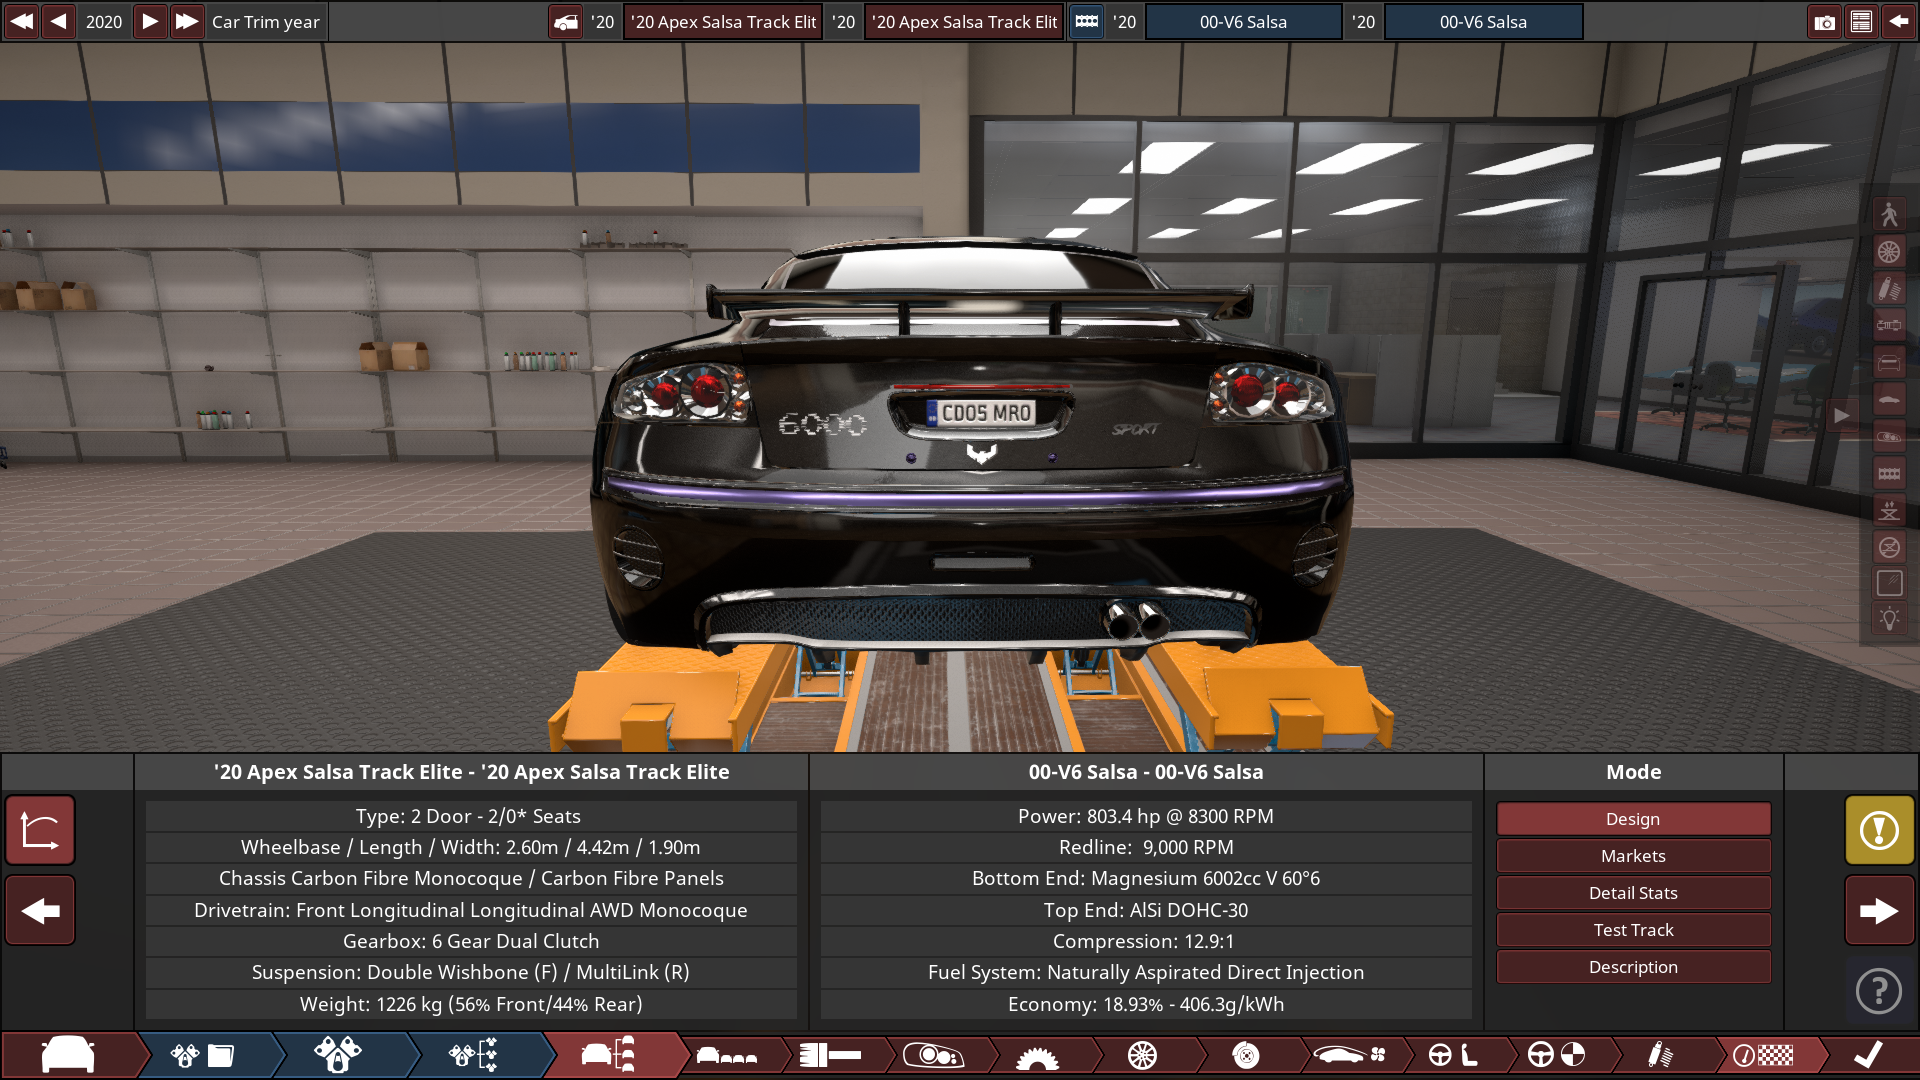Screen dimensions: 1920x1080
Task: Open the brakes tab icon
Action: (x=1246, y=1055)
